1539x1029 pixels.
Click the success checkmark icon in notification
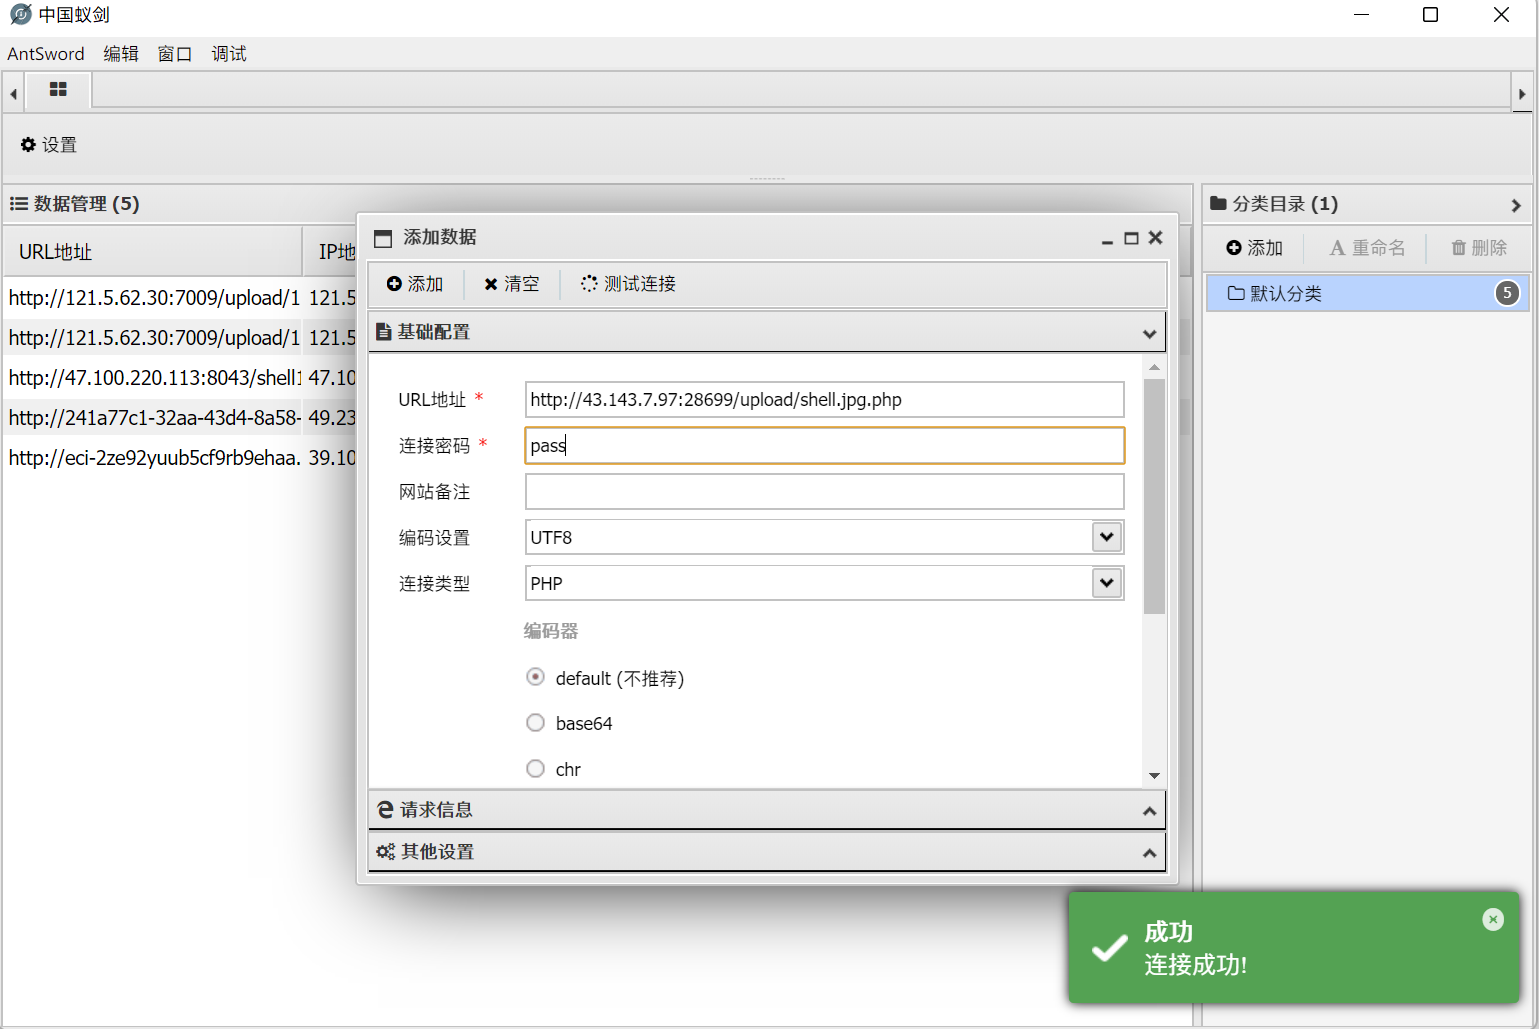tap(1110, 948)
